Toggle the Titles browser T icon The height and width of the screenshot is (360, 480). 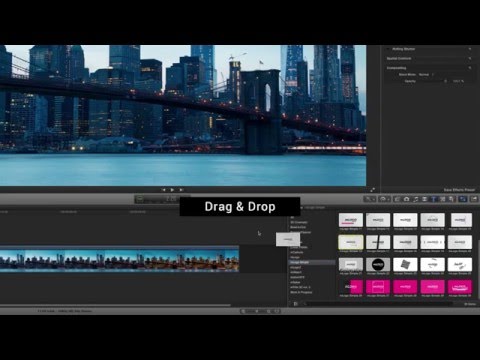tap(433, 199)
